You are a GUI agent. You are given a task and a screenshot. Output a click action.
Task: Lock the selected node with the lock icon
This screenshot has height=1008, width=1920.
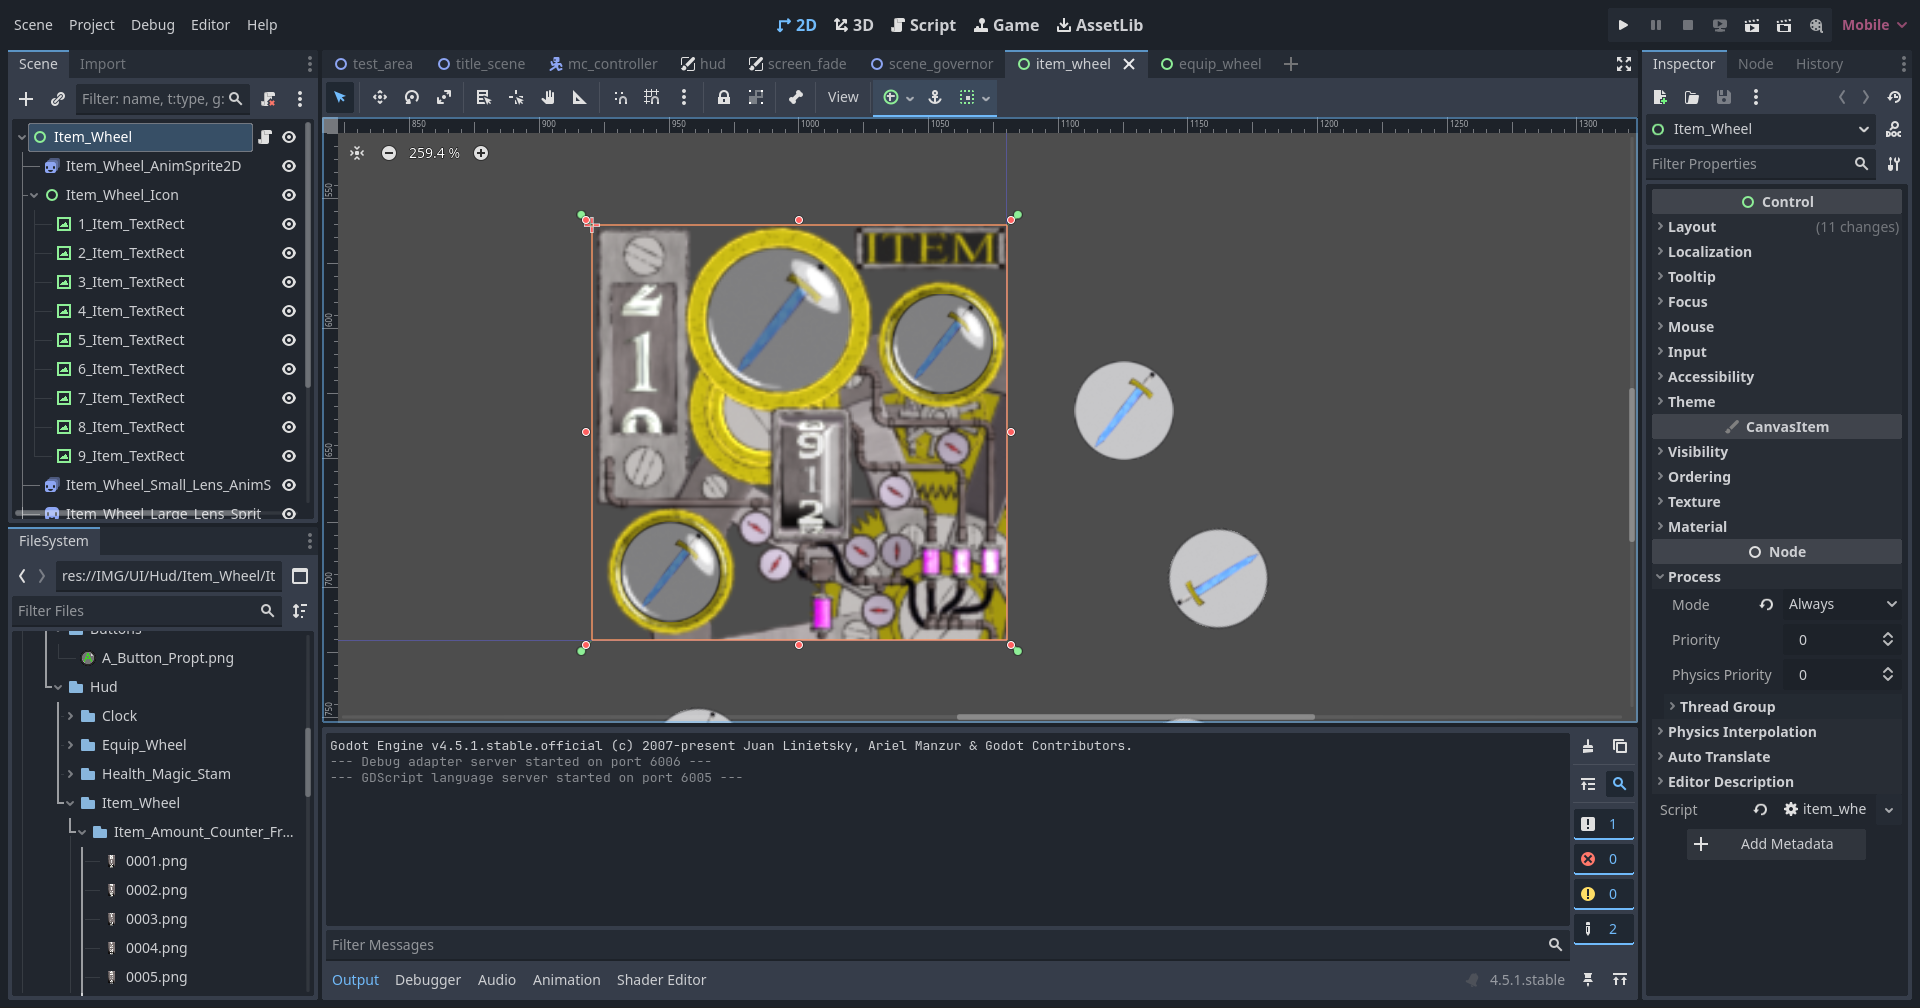tap(723, 97)
